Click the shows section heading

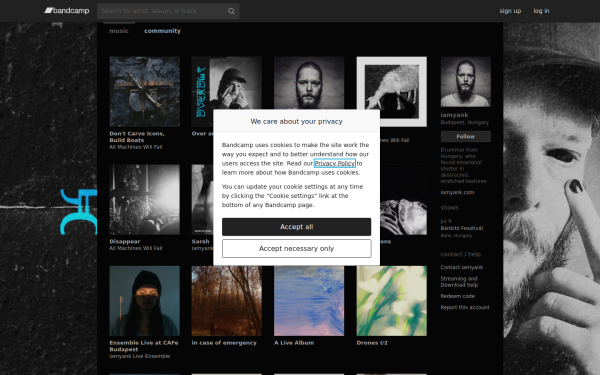pyautogui.click(x=450, y=207)
